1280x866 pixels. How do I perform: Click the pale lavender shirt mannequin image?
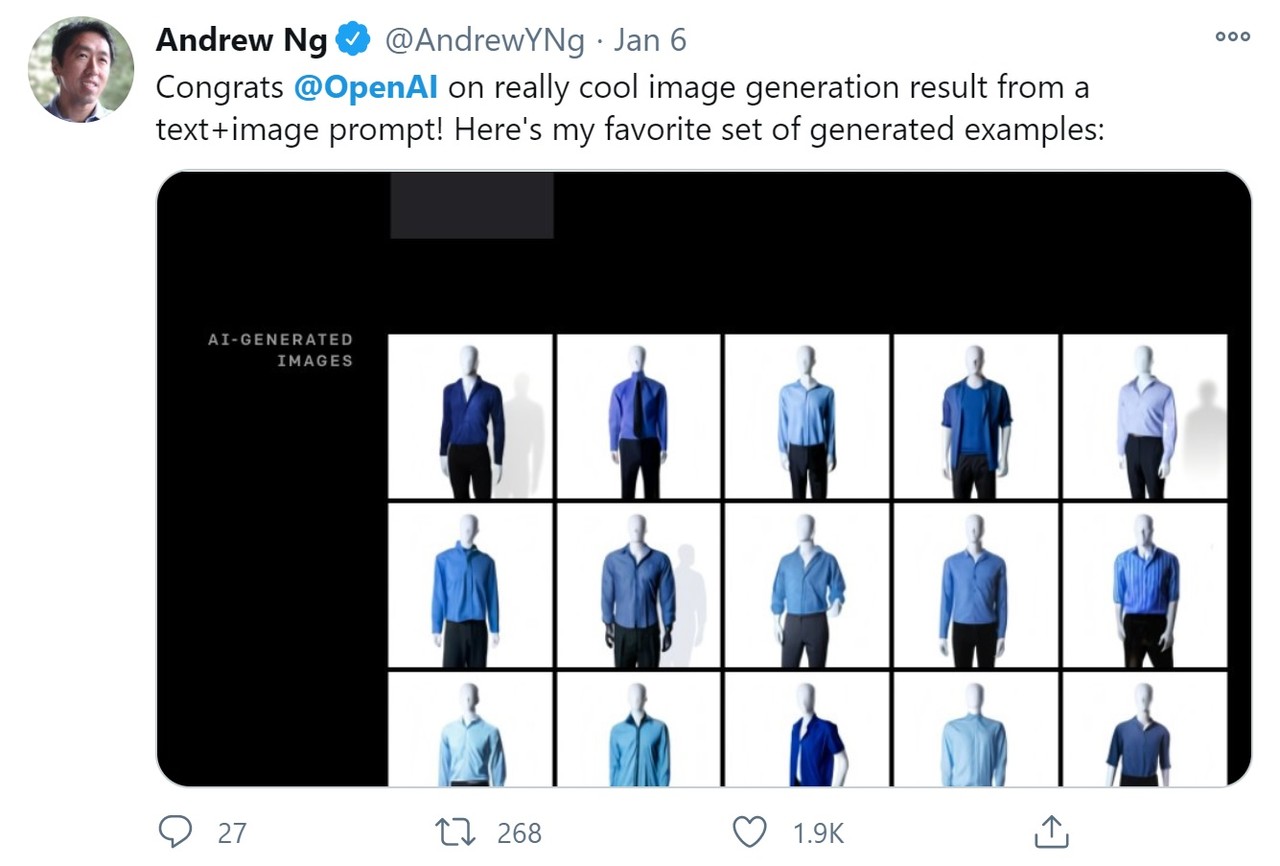[x=1144, y=417]
